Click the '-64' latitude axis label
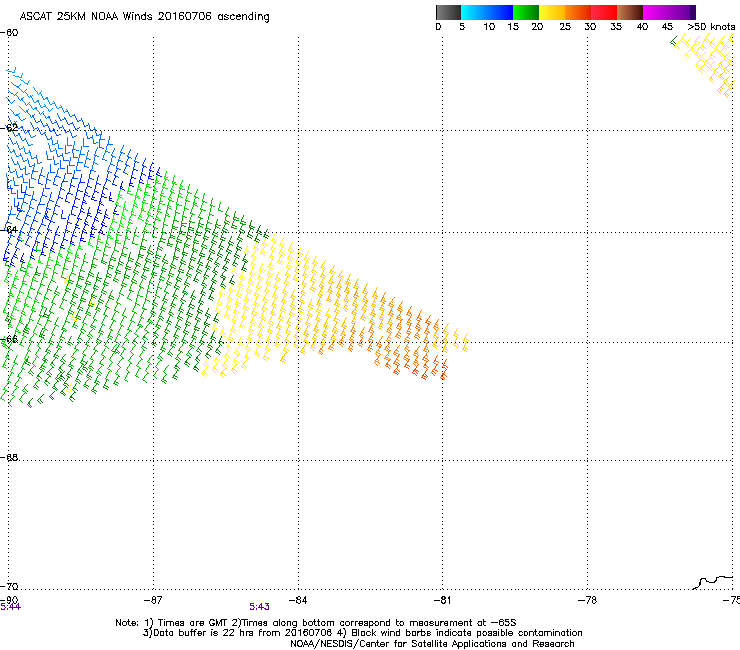Image resolution: width=740 pixels, height=650 pixels. point(9,229)
